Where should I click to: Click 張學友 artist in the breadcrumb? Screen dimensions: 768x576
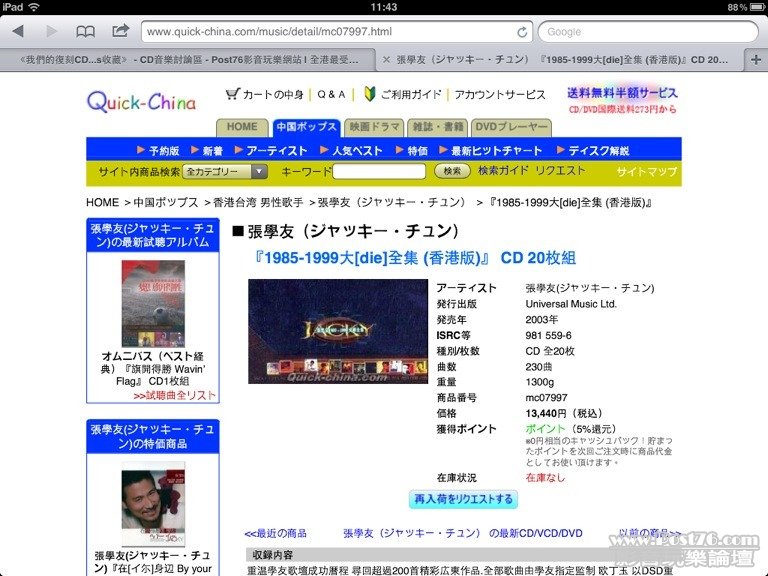pyautogui.click(x=391, y=202)
